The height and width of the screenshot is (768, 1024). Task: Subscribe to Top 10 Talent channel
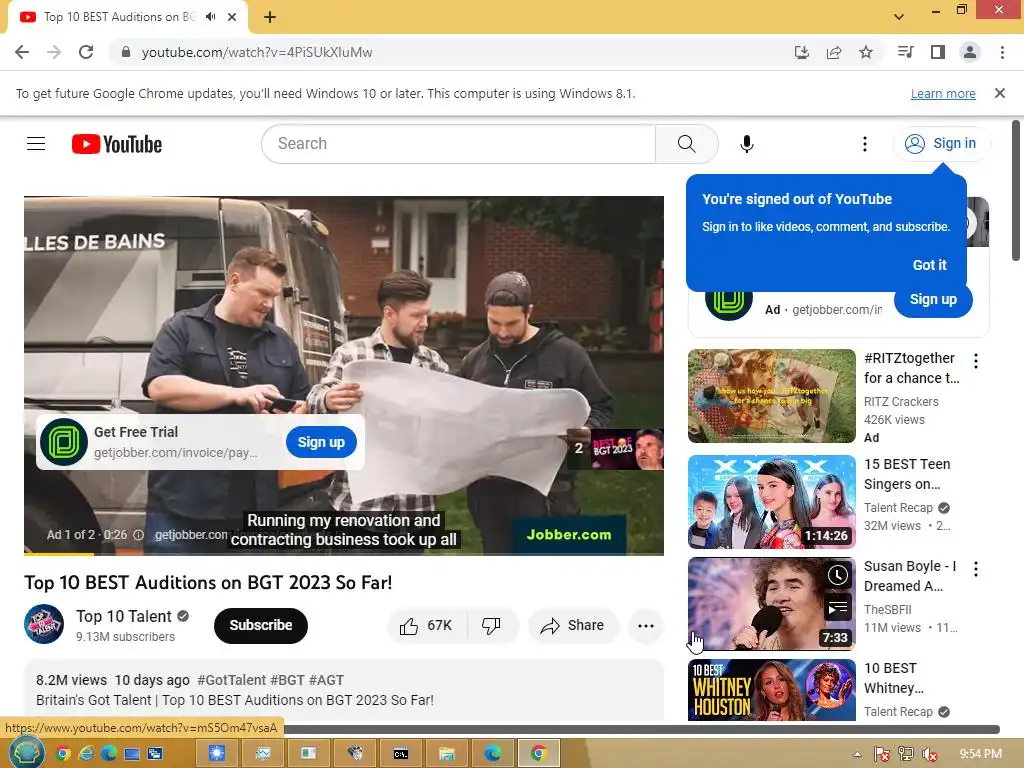tap(261, 626)
